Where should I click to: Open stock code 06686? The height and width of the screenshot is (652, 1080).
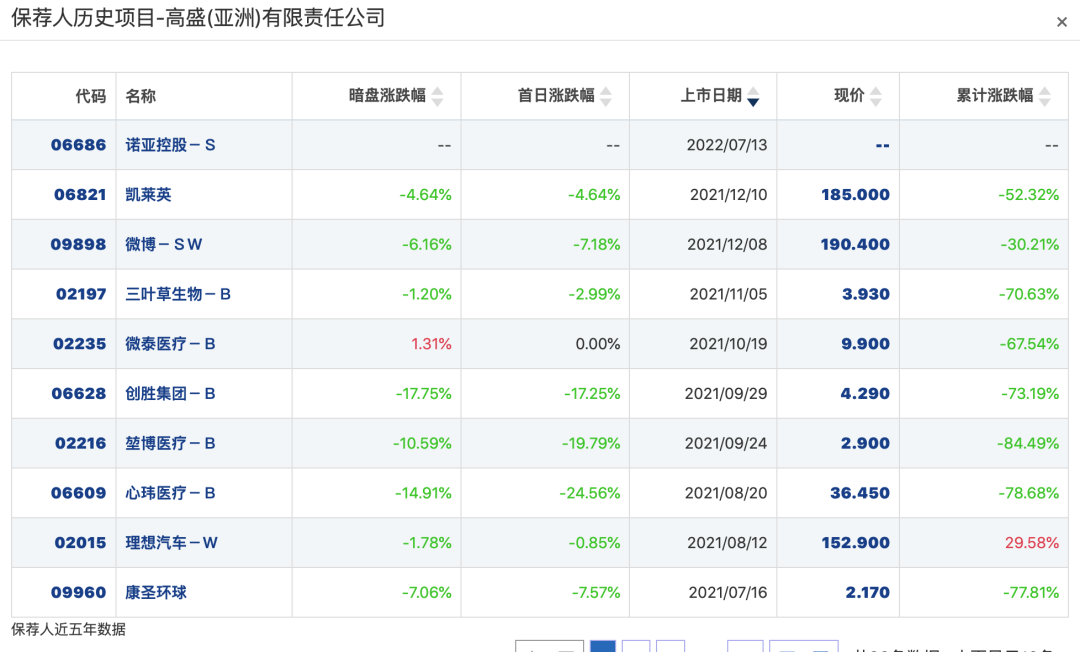tap(79, 145)
